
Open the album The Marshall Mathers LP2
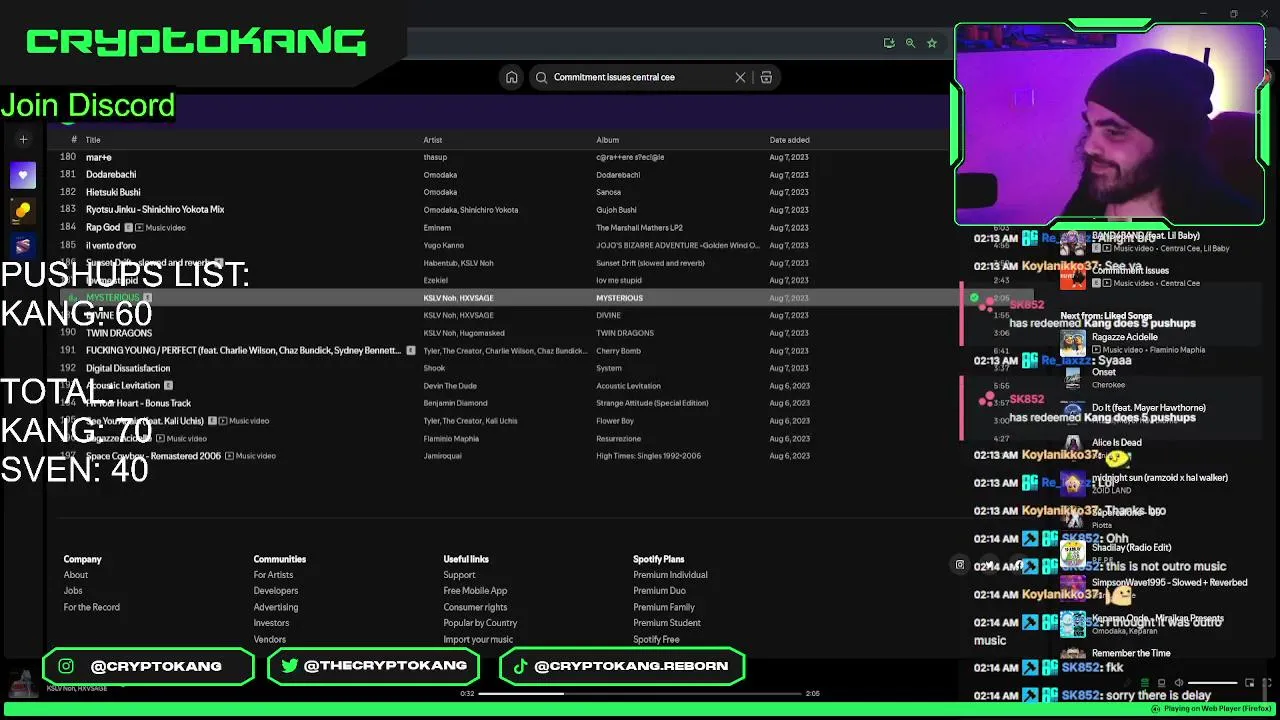[x=639, y=228]
